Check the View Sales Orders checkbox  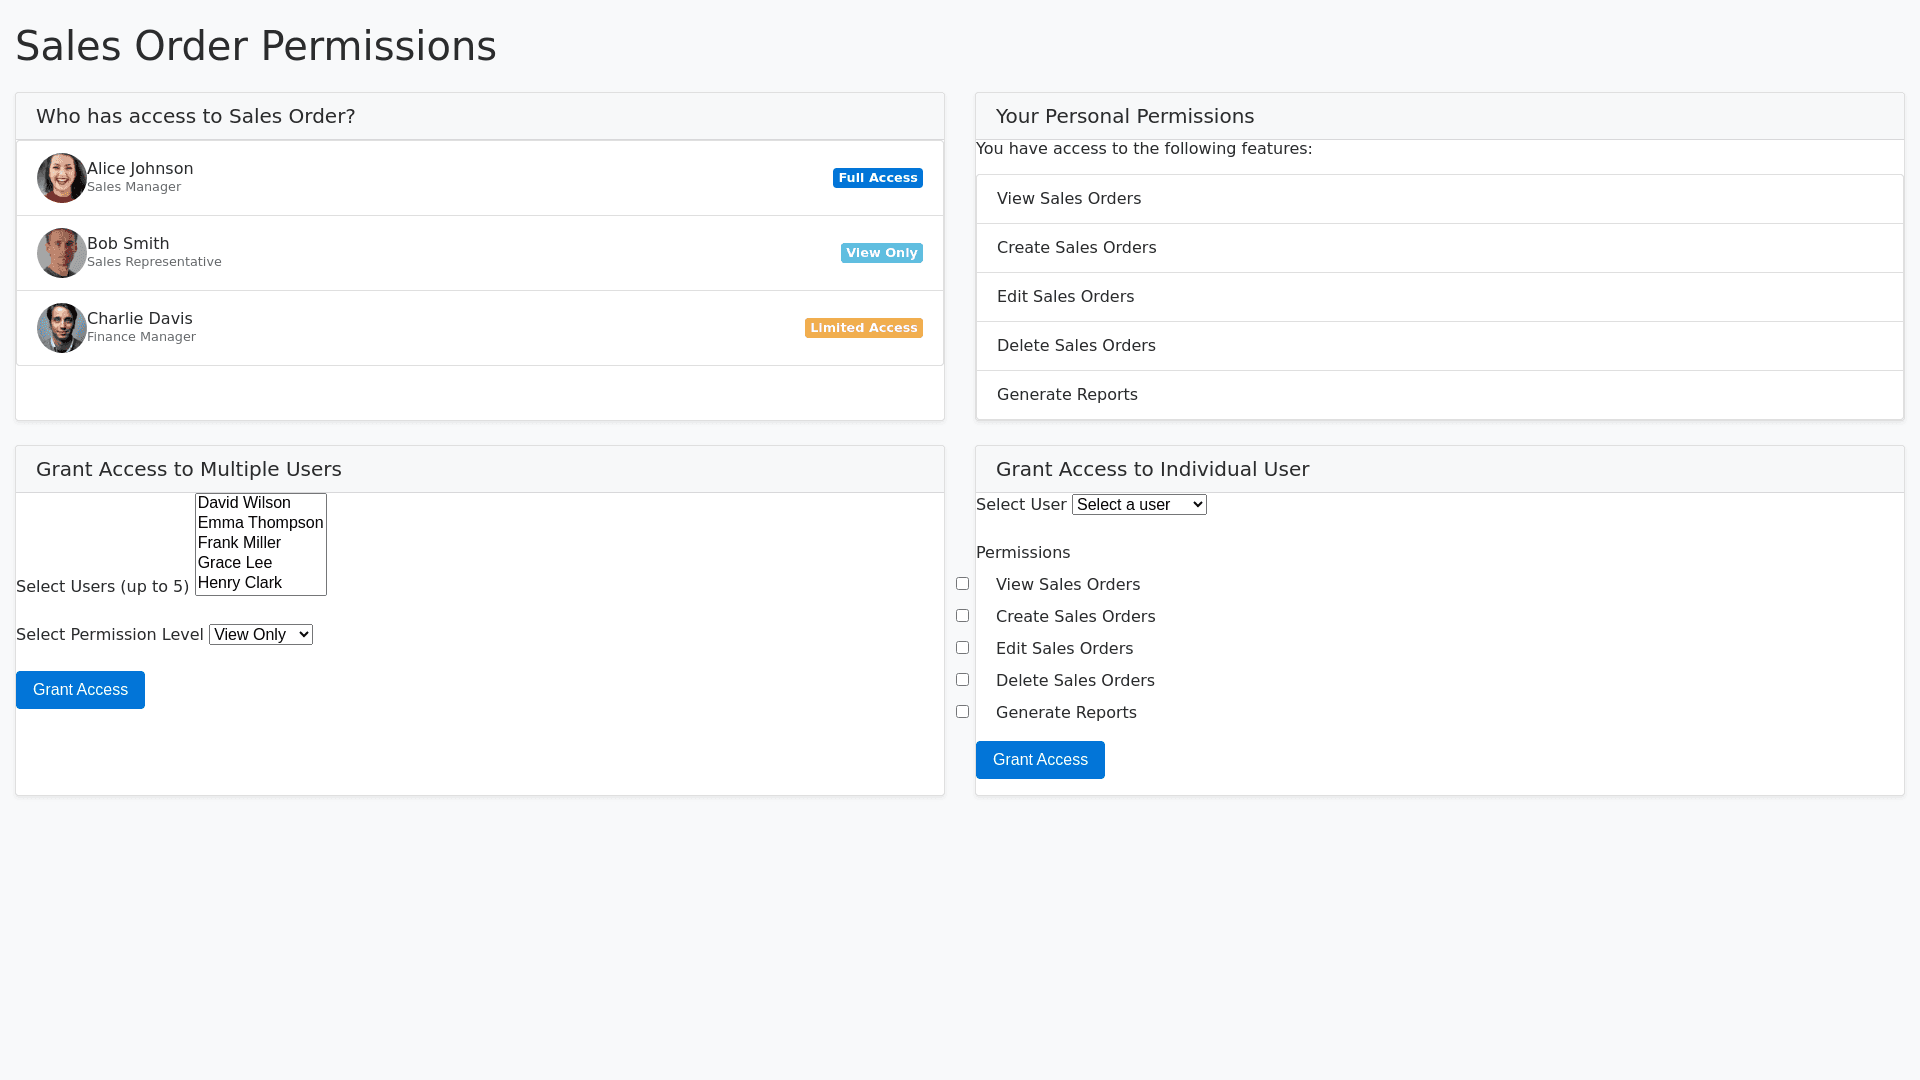(962, 584)
